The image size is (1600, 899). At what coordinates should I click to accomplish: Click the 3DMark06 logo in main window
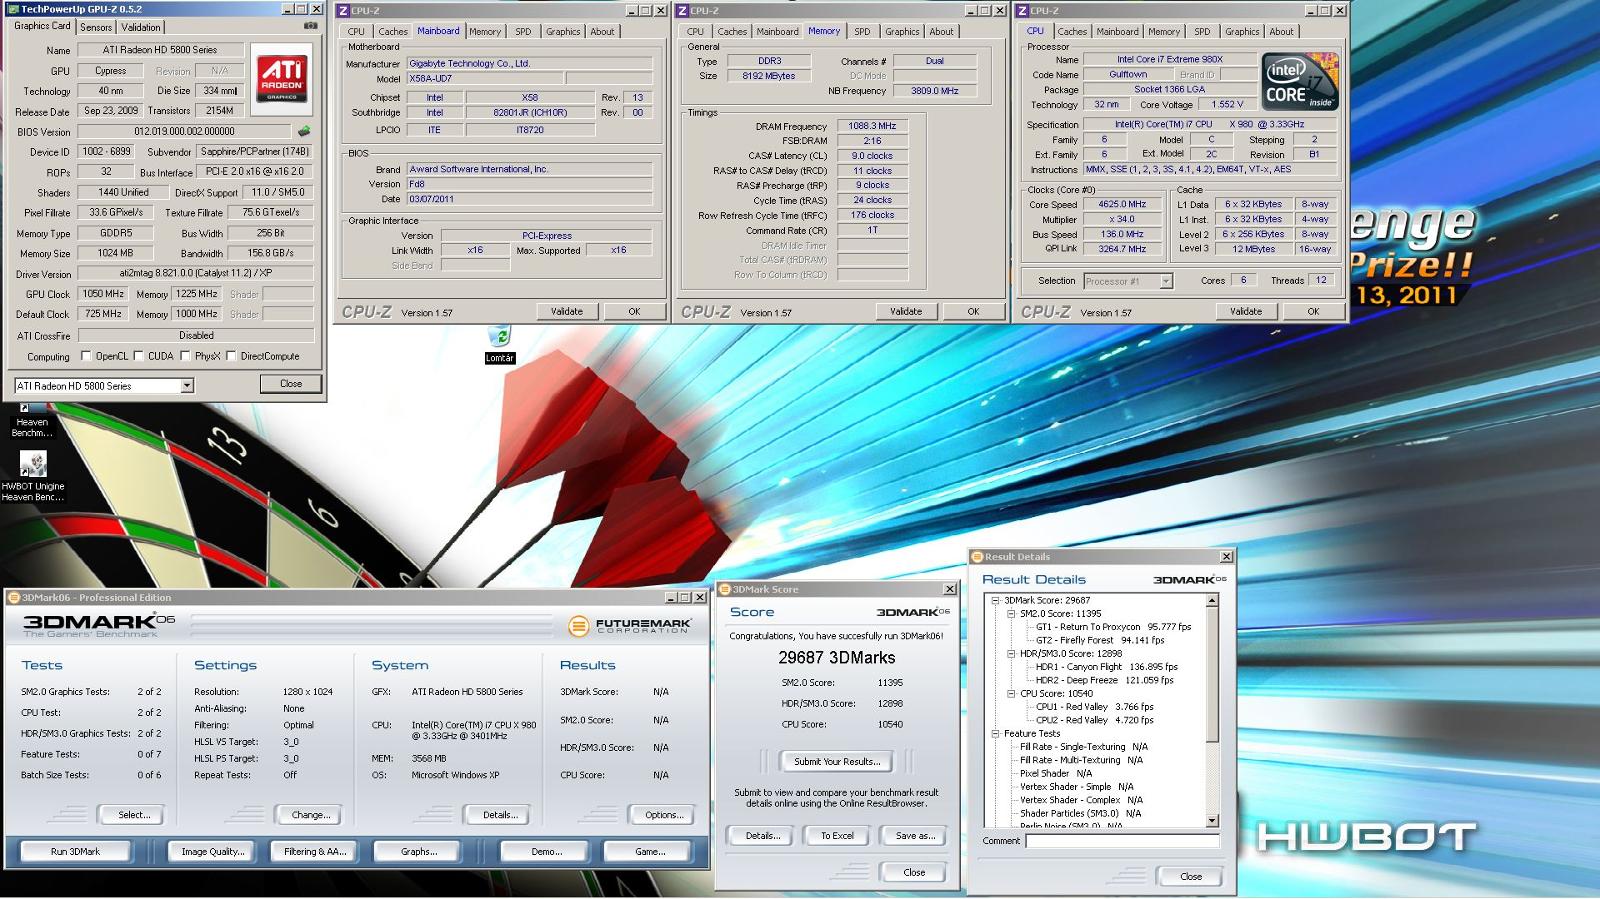click(x=98, y=624)
